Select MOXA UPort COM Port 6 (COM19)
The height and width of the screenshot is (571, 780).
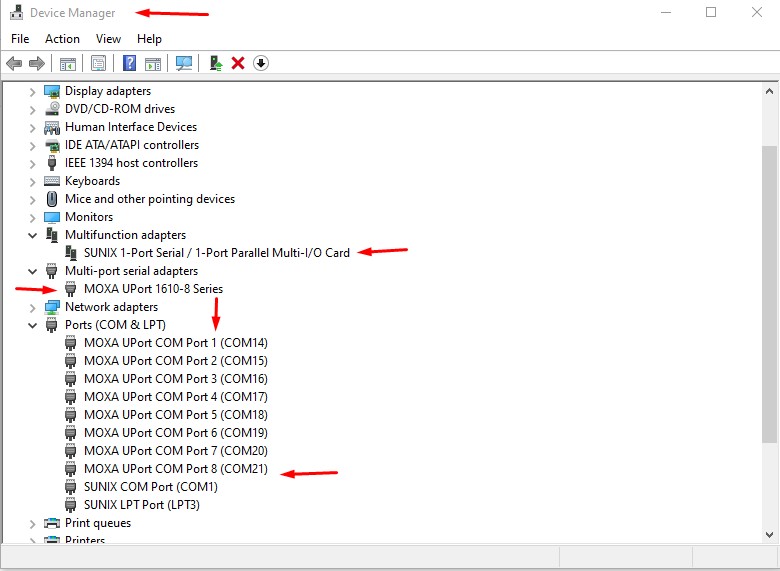176,433
